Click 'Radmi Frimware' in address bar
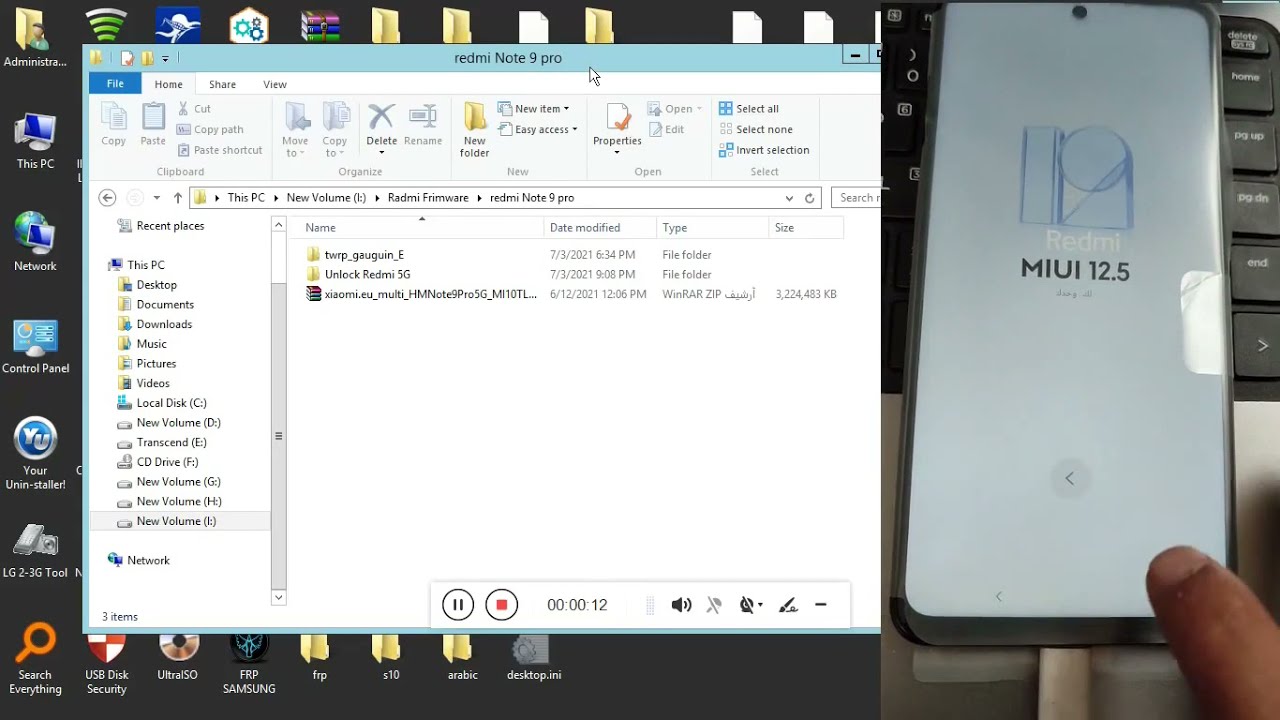The height and width of the screenshot is (720, 1280). [x=428, y=198]
